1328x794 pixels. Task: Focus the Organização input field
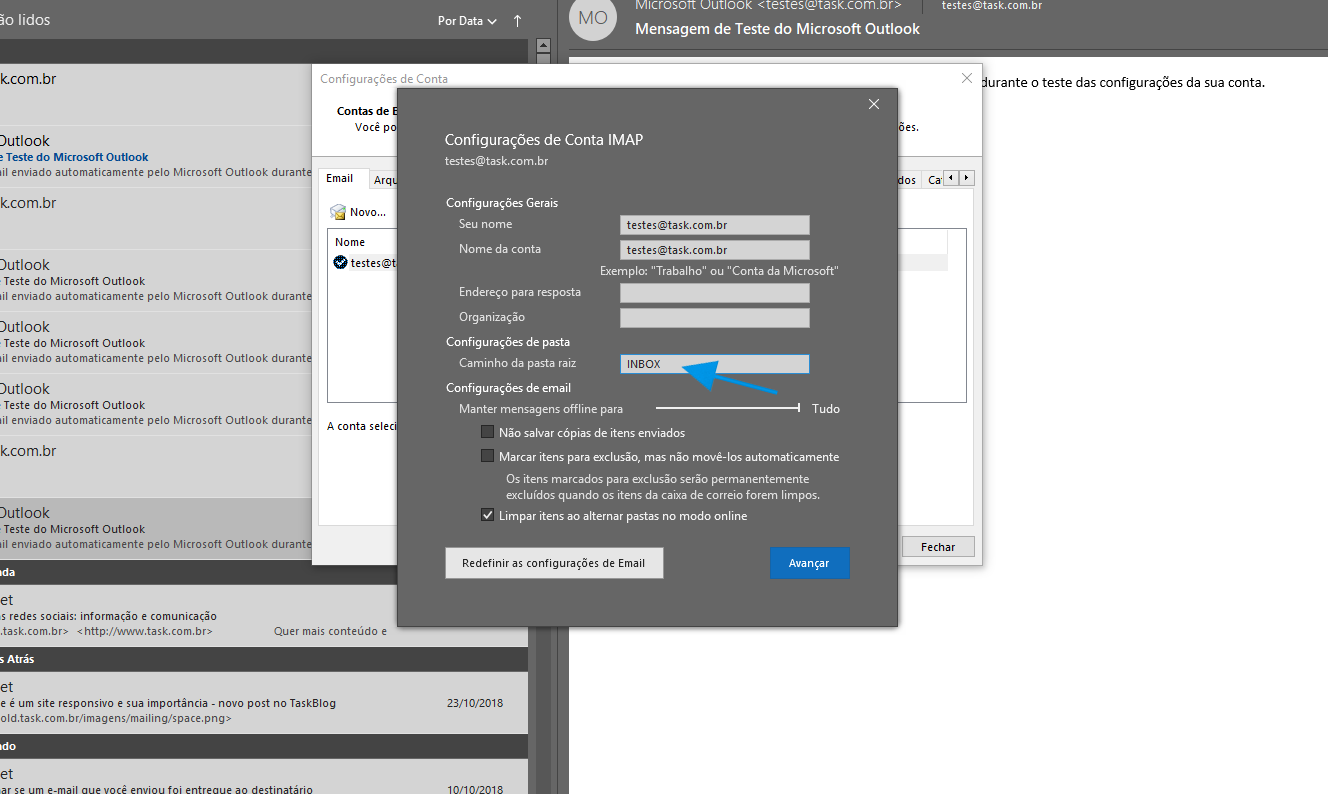(x=714, y=318)
